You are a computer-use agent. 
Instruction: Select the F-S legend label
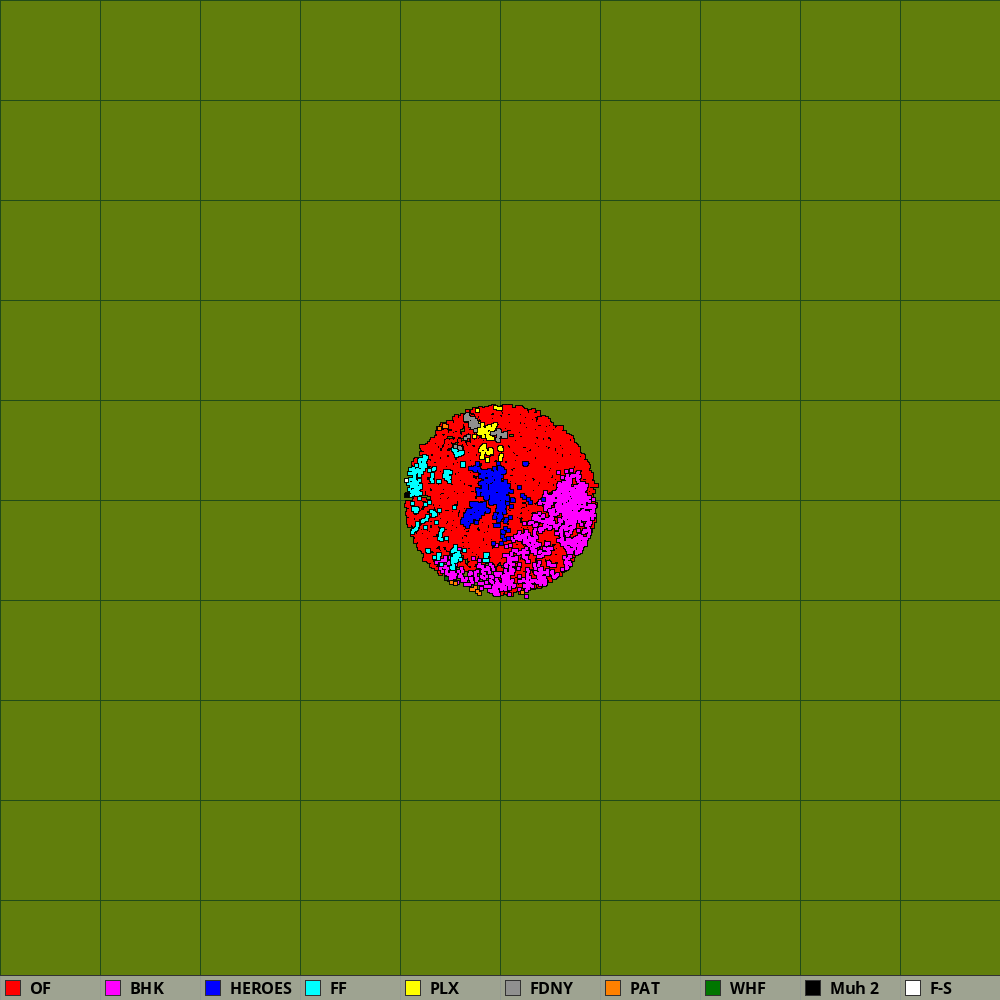(x=941, y=988)
